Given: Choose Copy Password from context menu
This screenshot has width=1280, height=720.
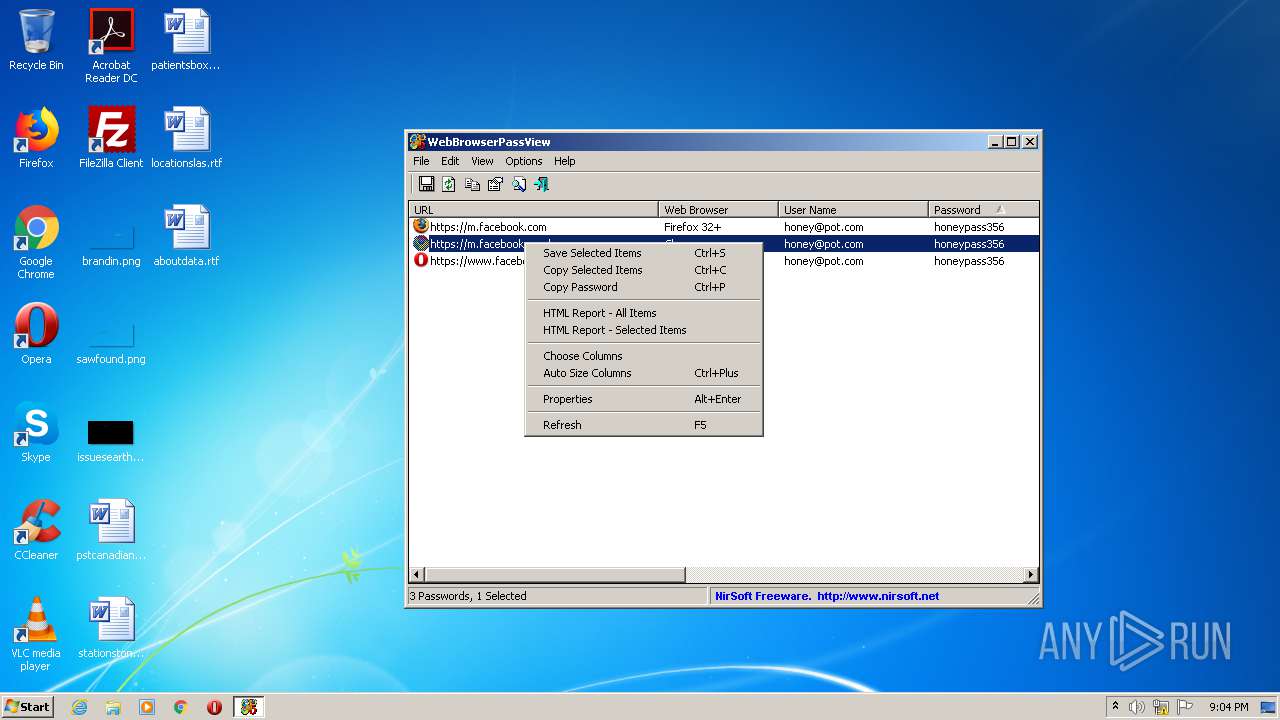Looking at the screenshot, I should click(644, 287).
